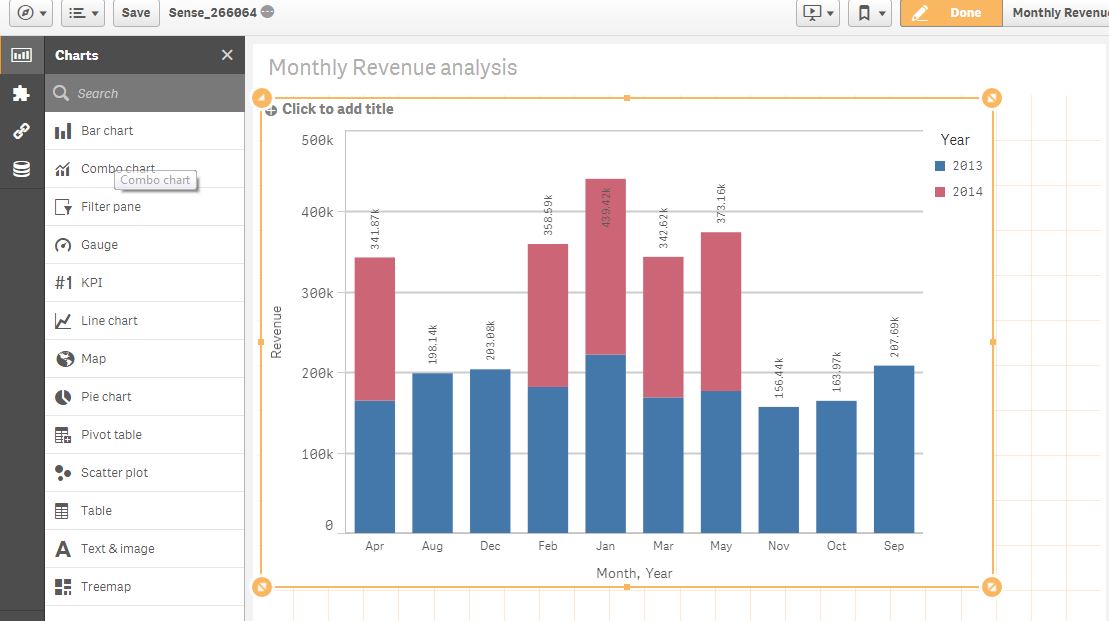
Task: Click the chart's title placeholder text
Action: 339,108
